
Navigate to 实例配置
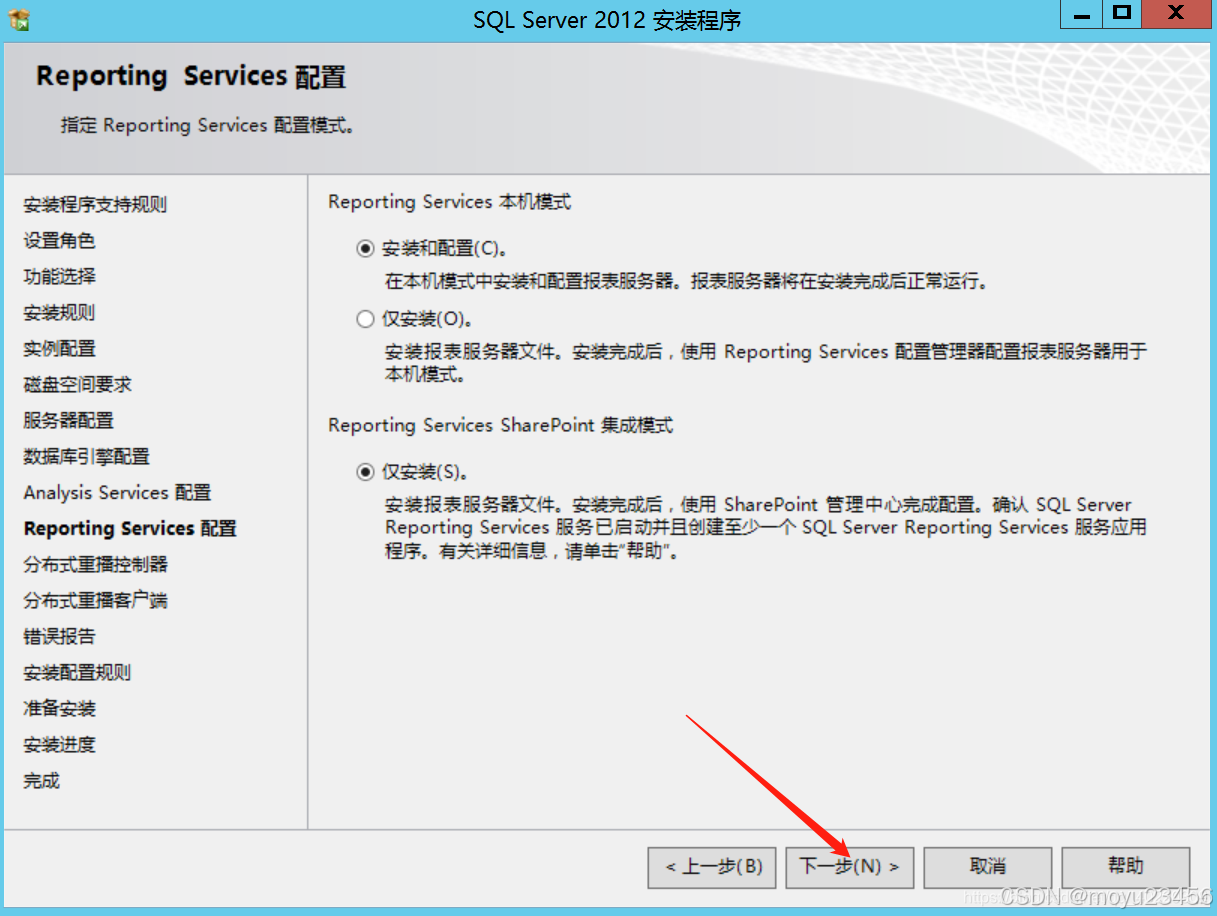pos(58,348)
